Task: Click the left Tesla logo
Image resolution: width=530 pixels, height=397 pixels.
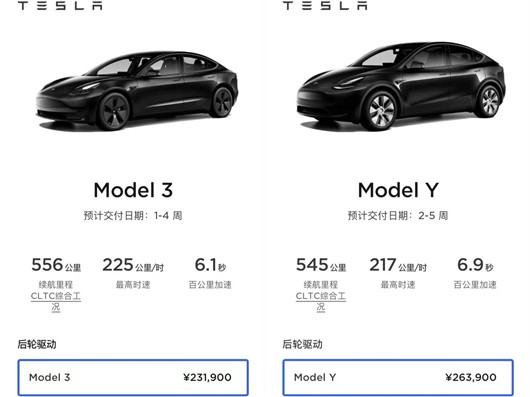Action: [60, 5]
